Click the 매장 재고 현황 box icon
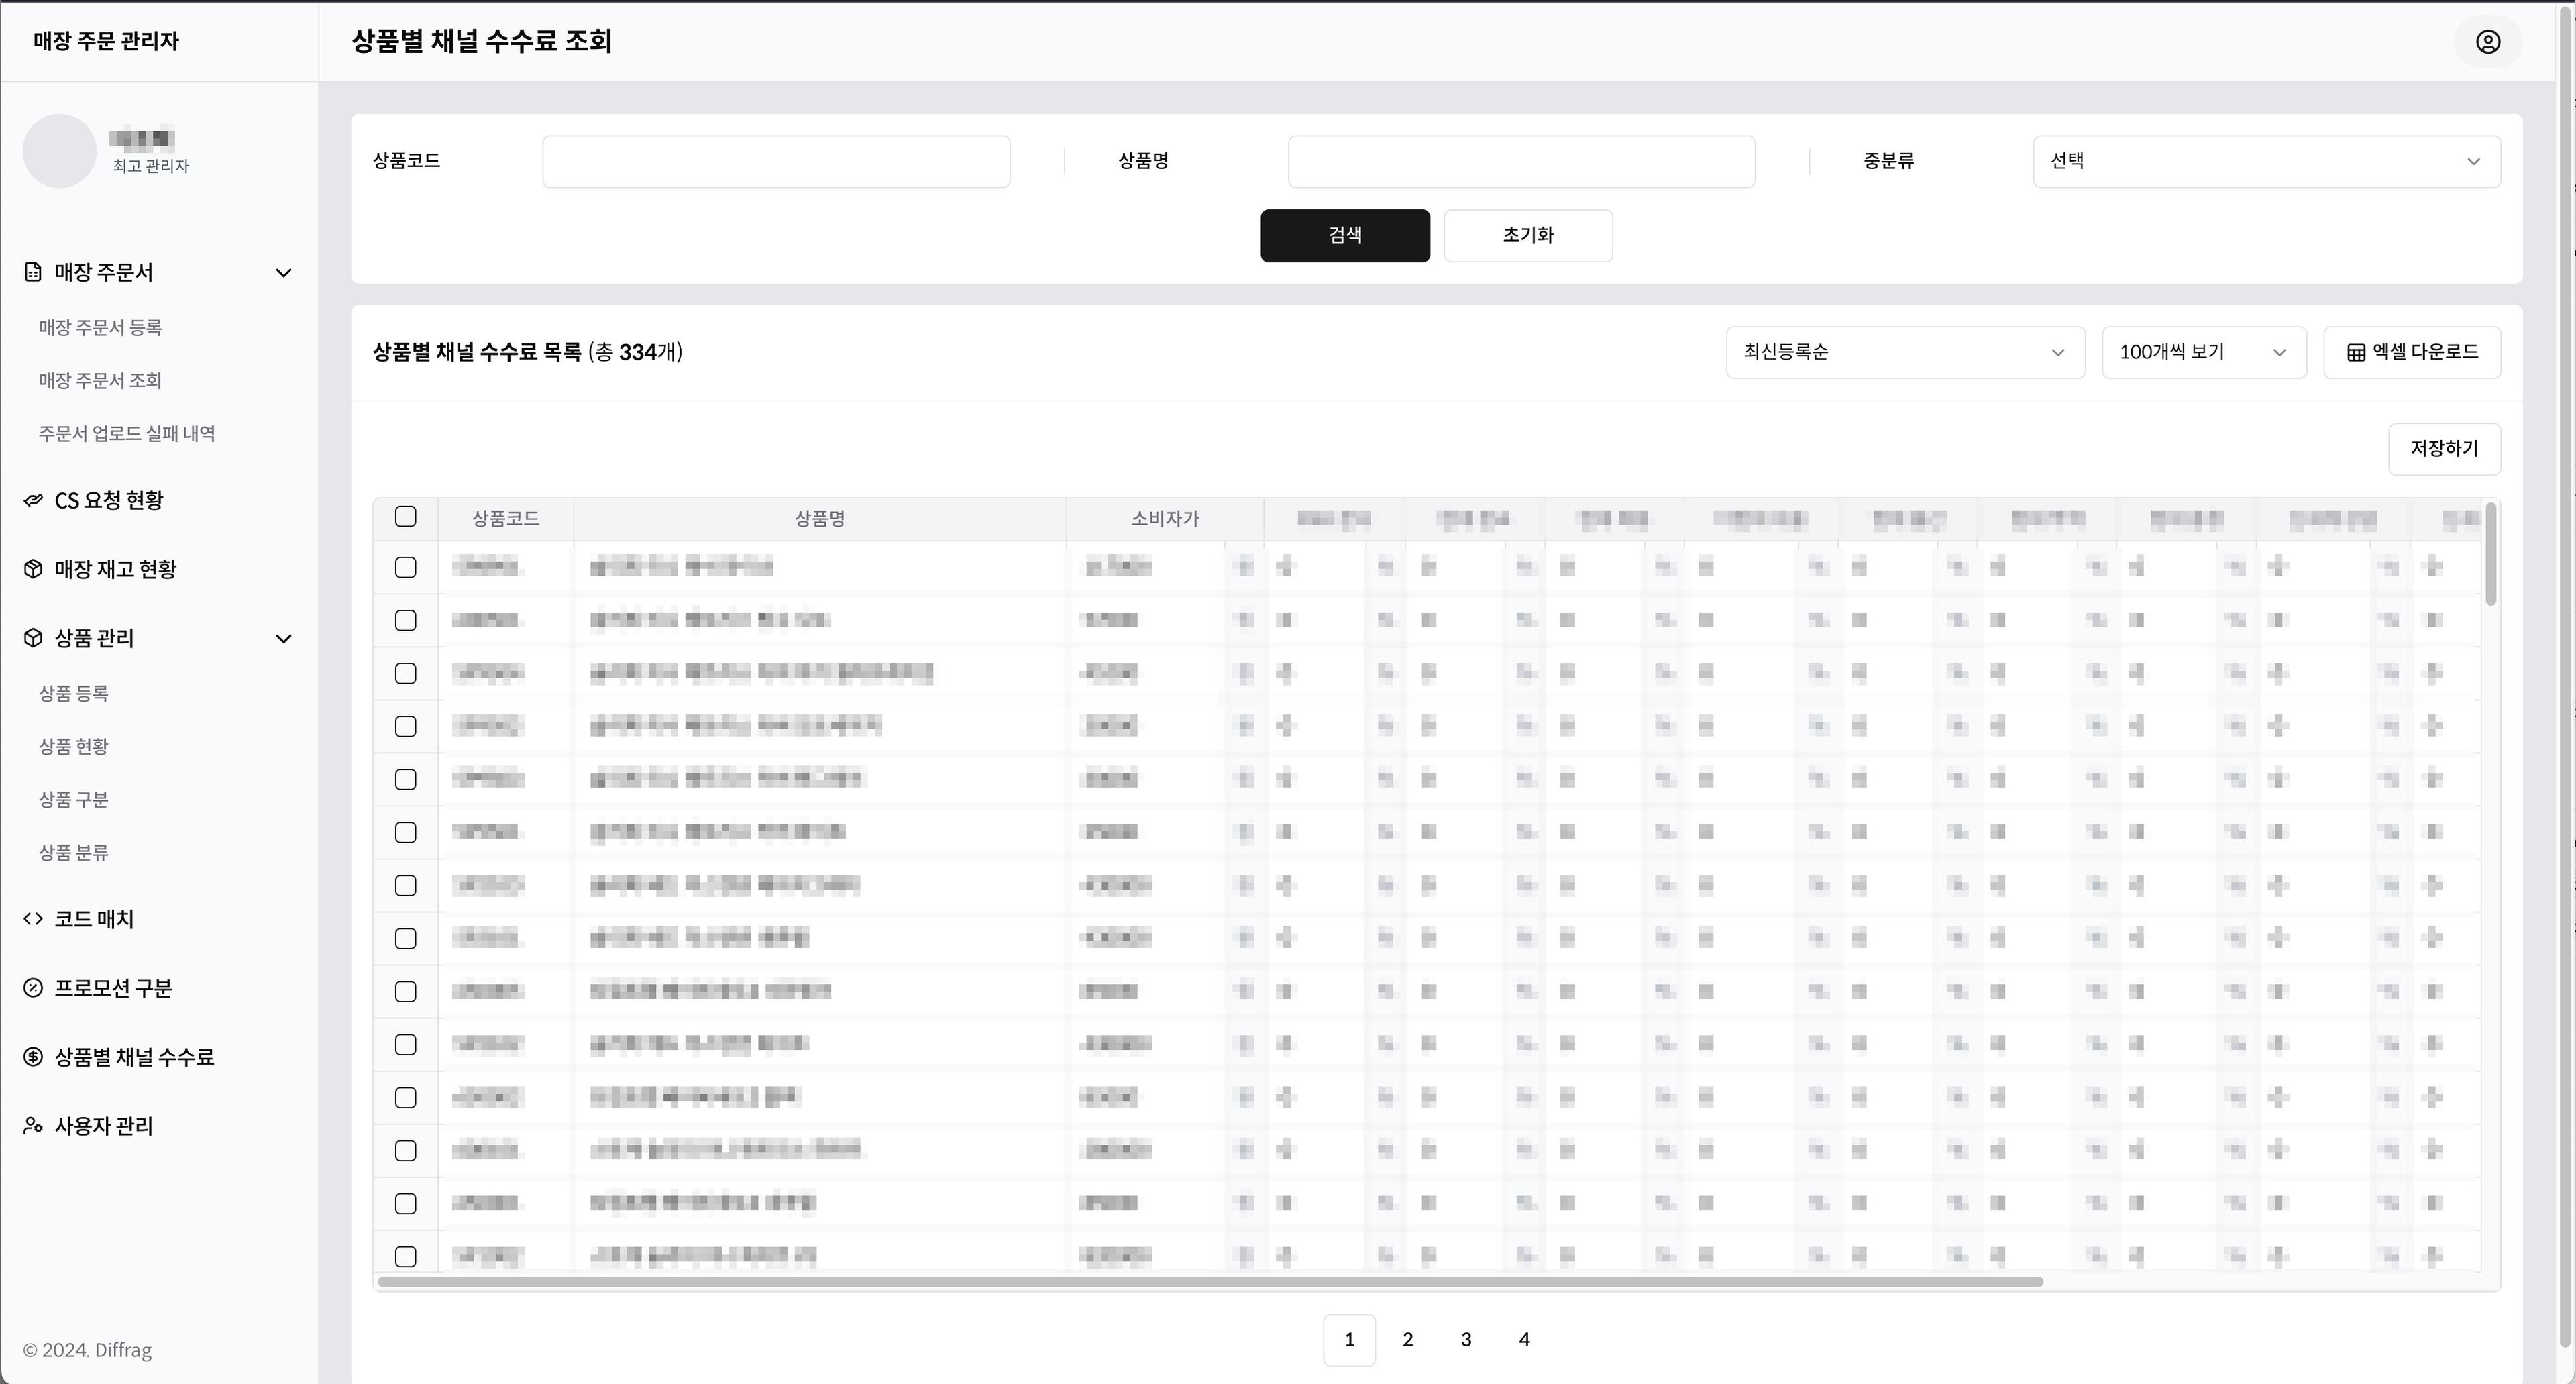Screen dimensions: 2576x1384 (x=33, y=569)
